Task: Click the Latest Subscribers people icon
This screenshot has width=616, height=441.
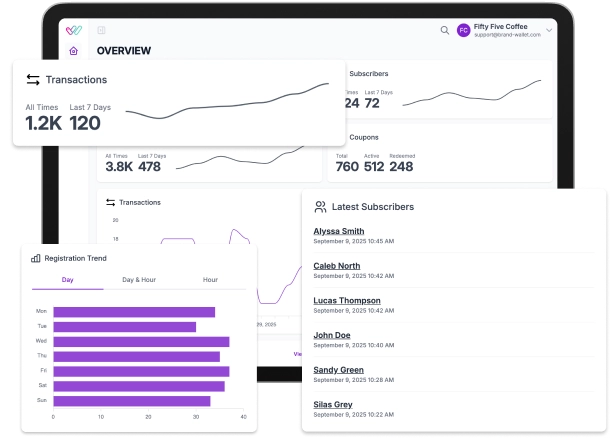Action: pyautogui.click(x=320, y=207)
